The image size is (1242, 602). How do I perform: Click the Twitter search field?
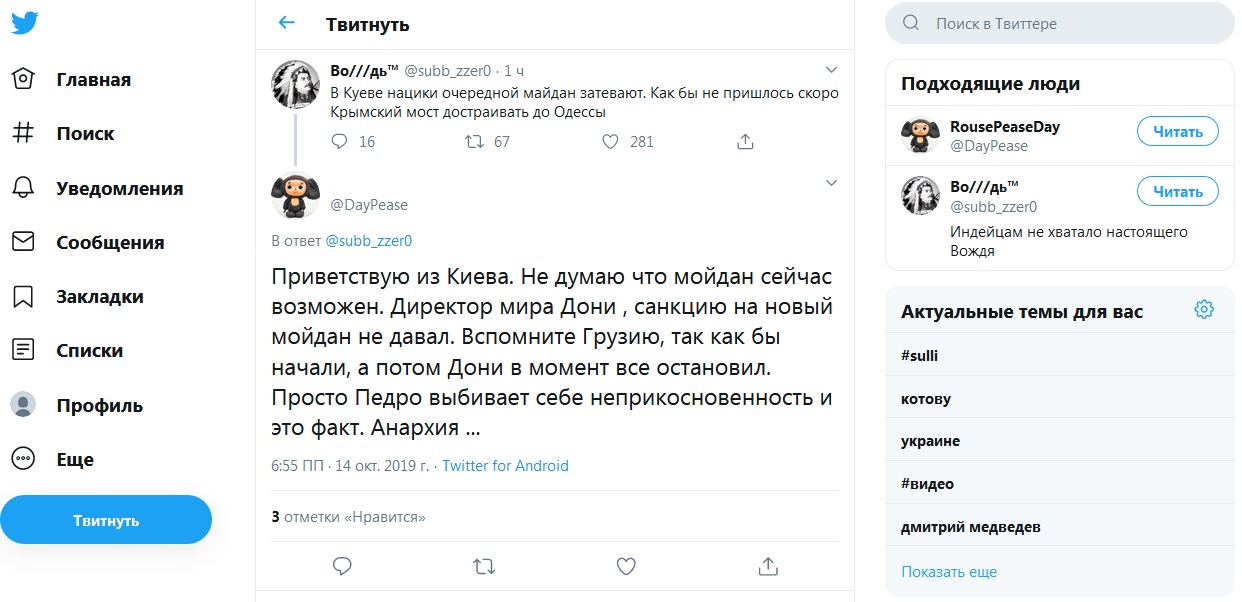click(1060, 23)
